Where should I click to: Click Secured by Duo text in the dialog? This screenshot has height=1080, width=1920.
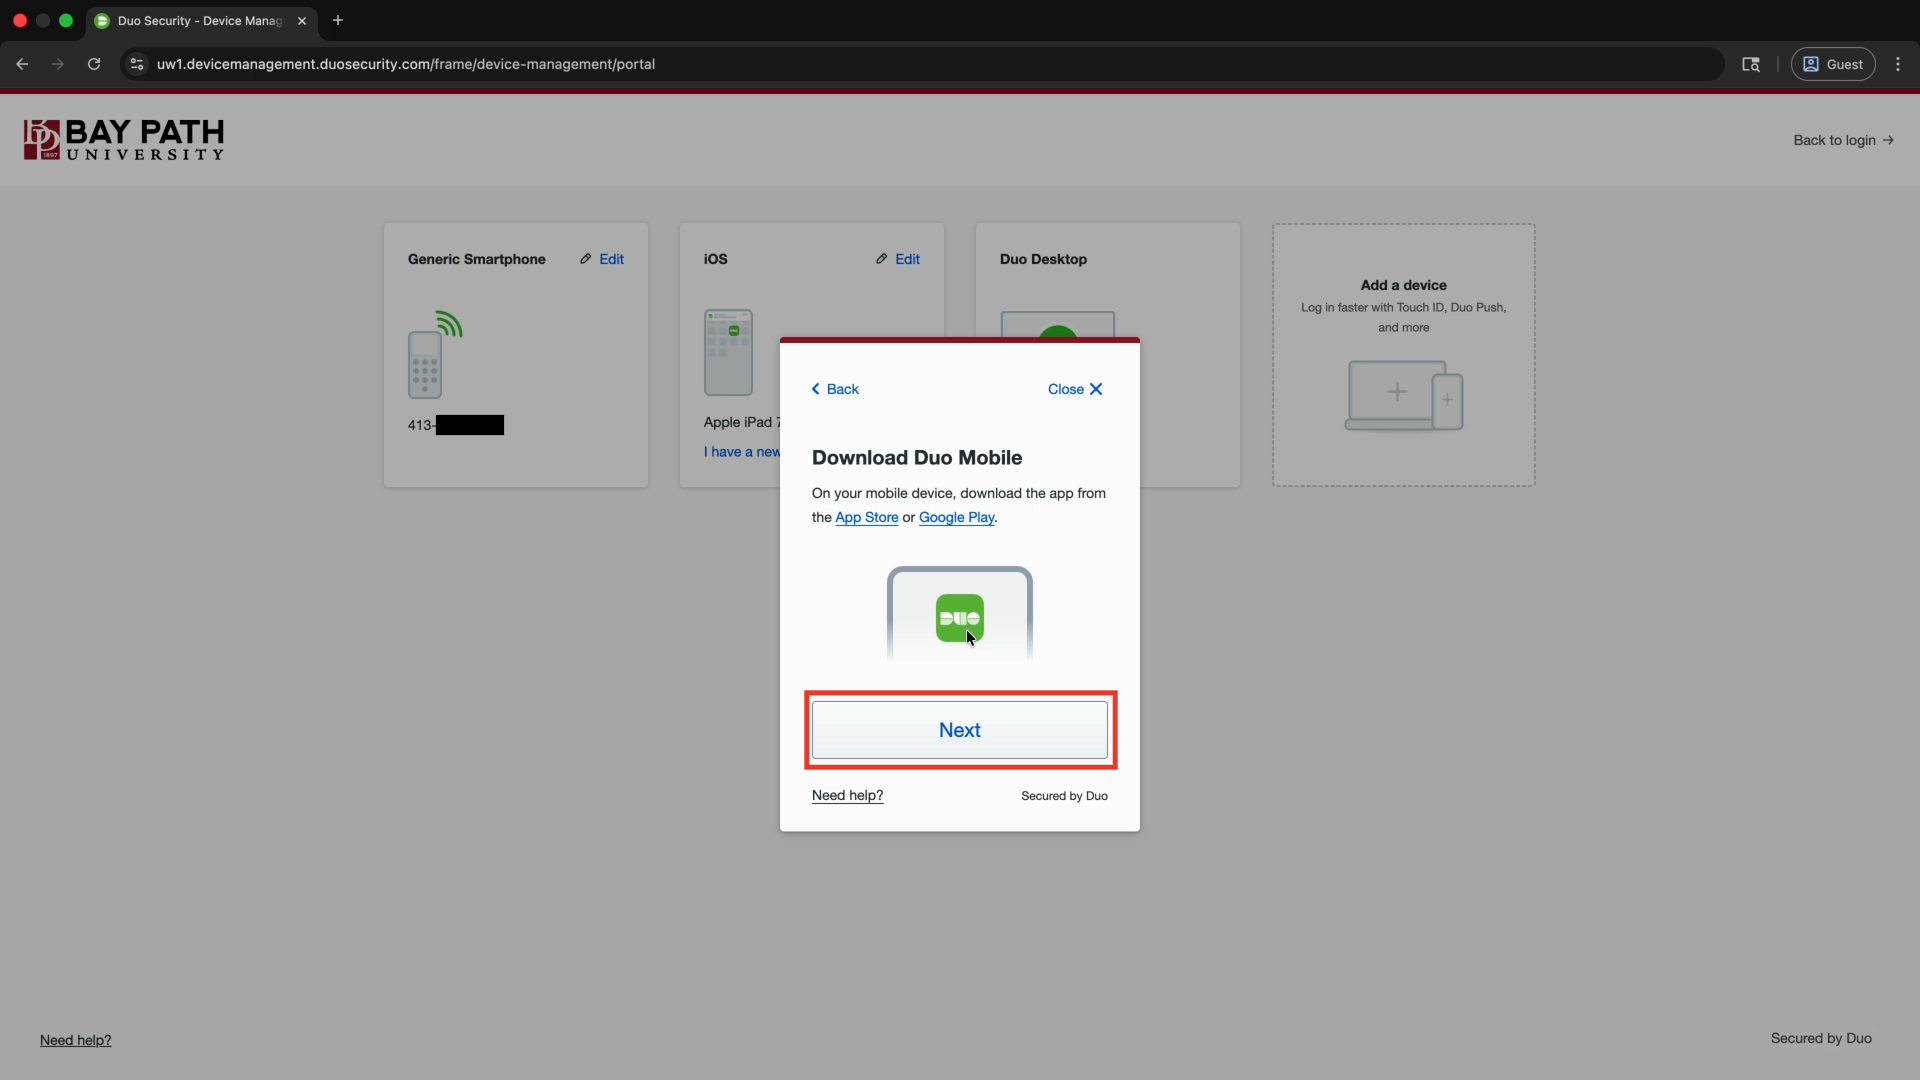[1064, 796]
